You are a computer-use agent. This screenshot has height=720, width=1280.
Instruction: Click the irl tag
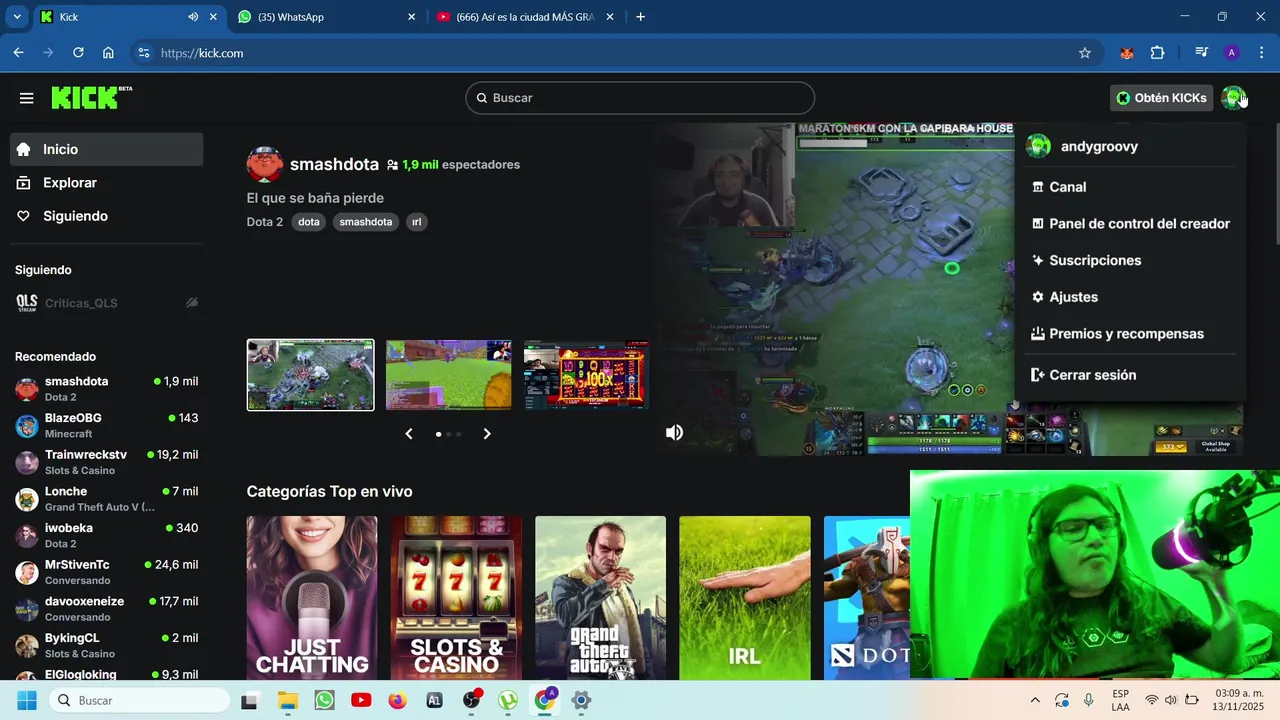[x=416, y=222]
